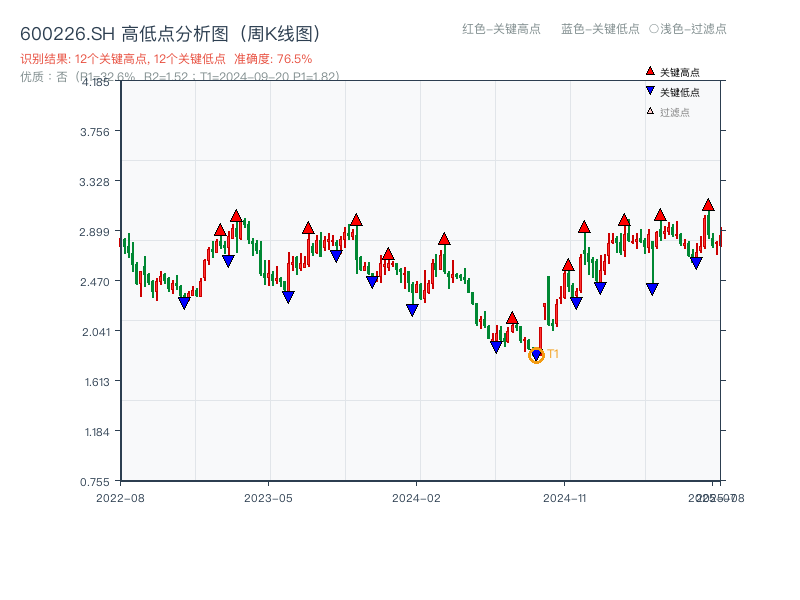Click the 2024-11 x-axis label
800x600 pixels.
565,498
